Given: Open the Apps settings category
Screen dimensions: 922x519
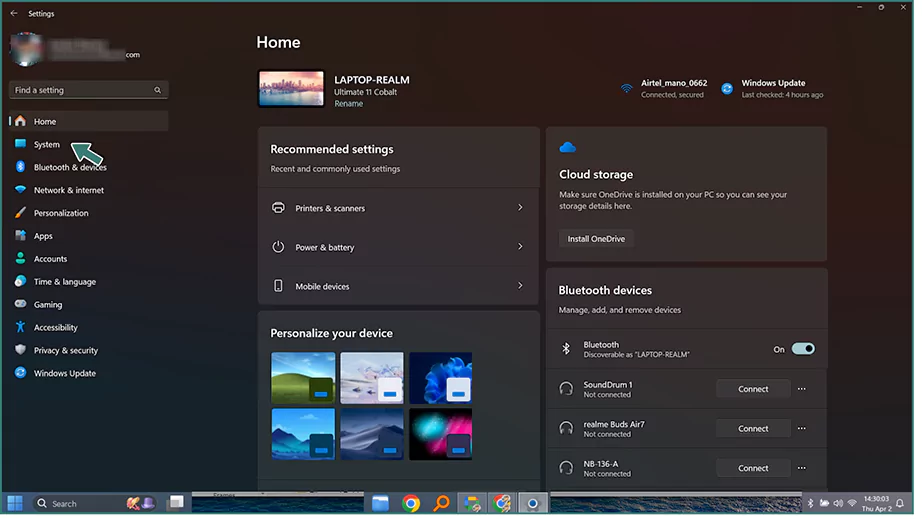Looking at the screenshot, I should (x=44, y=237).
